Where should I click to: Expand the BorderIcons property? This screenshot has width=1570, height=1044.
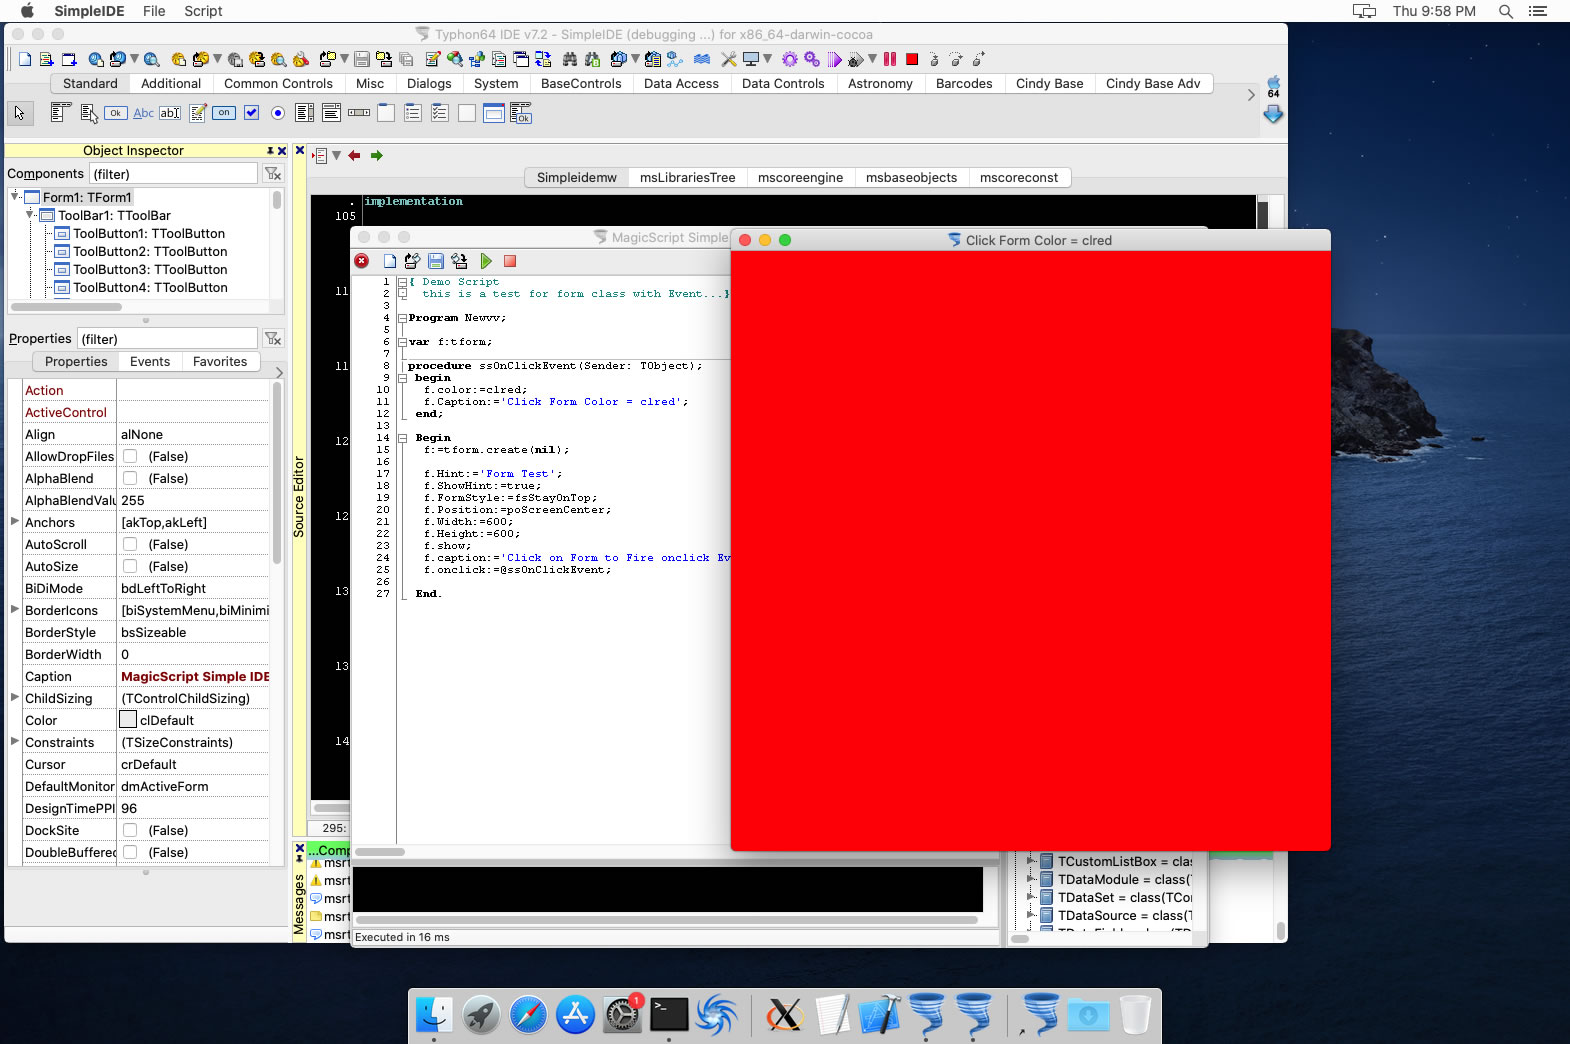pos(14,609)
